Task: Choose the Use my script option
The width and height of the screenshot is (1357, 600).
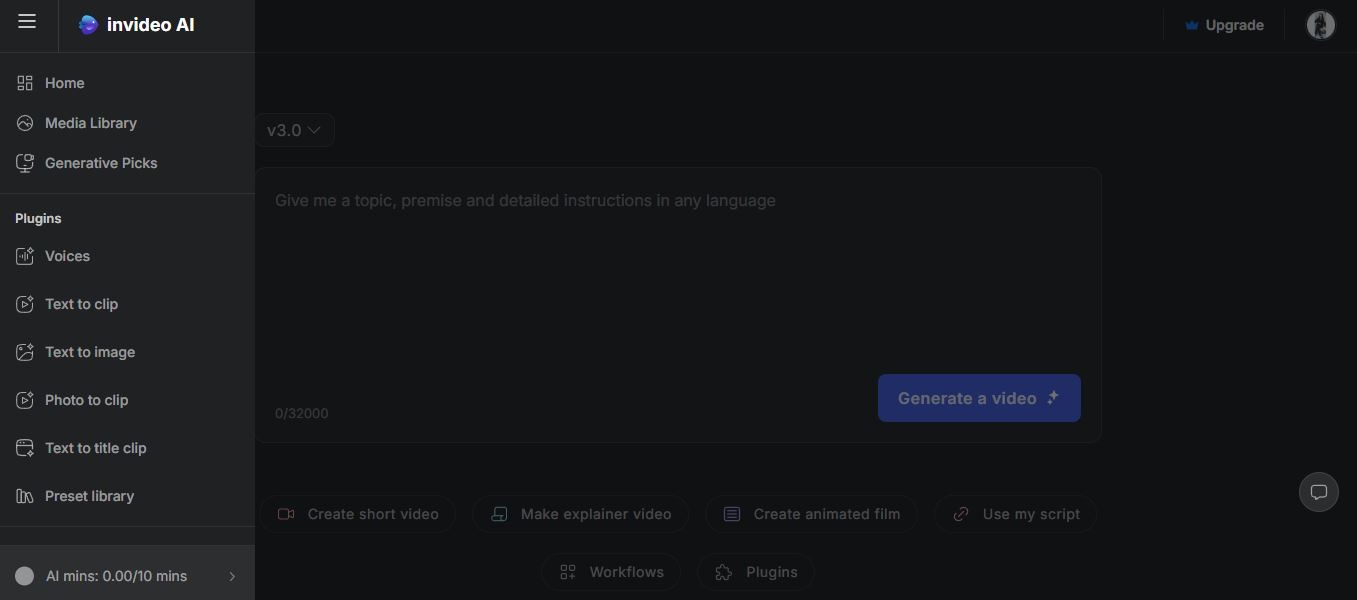Action: pos(1016,514)
